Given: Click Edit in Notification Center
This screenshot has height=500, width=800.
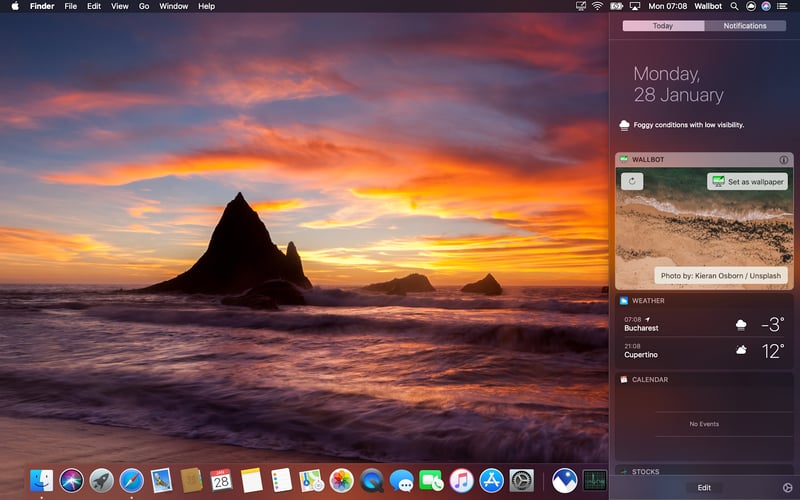Looking at the screenshot, I should pyautogui.click(x=704, y=488).
